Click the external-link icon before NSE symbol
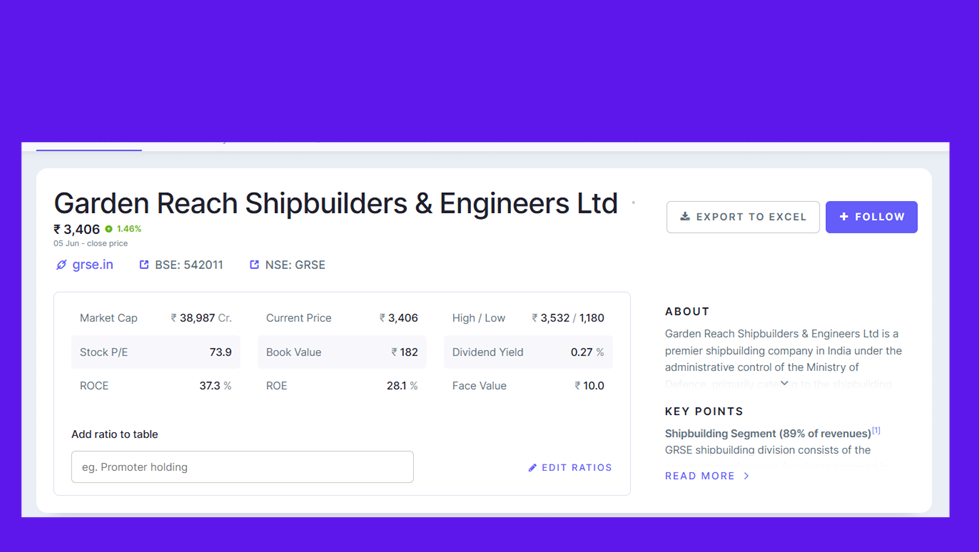This screenshot has width=979, height=552. click(x=254, y=265)
